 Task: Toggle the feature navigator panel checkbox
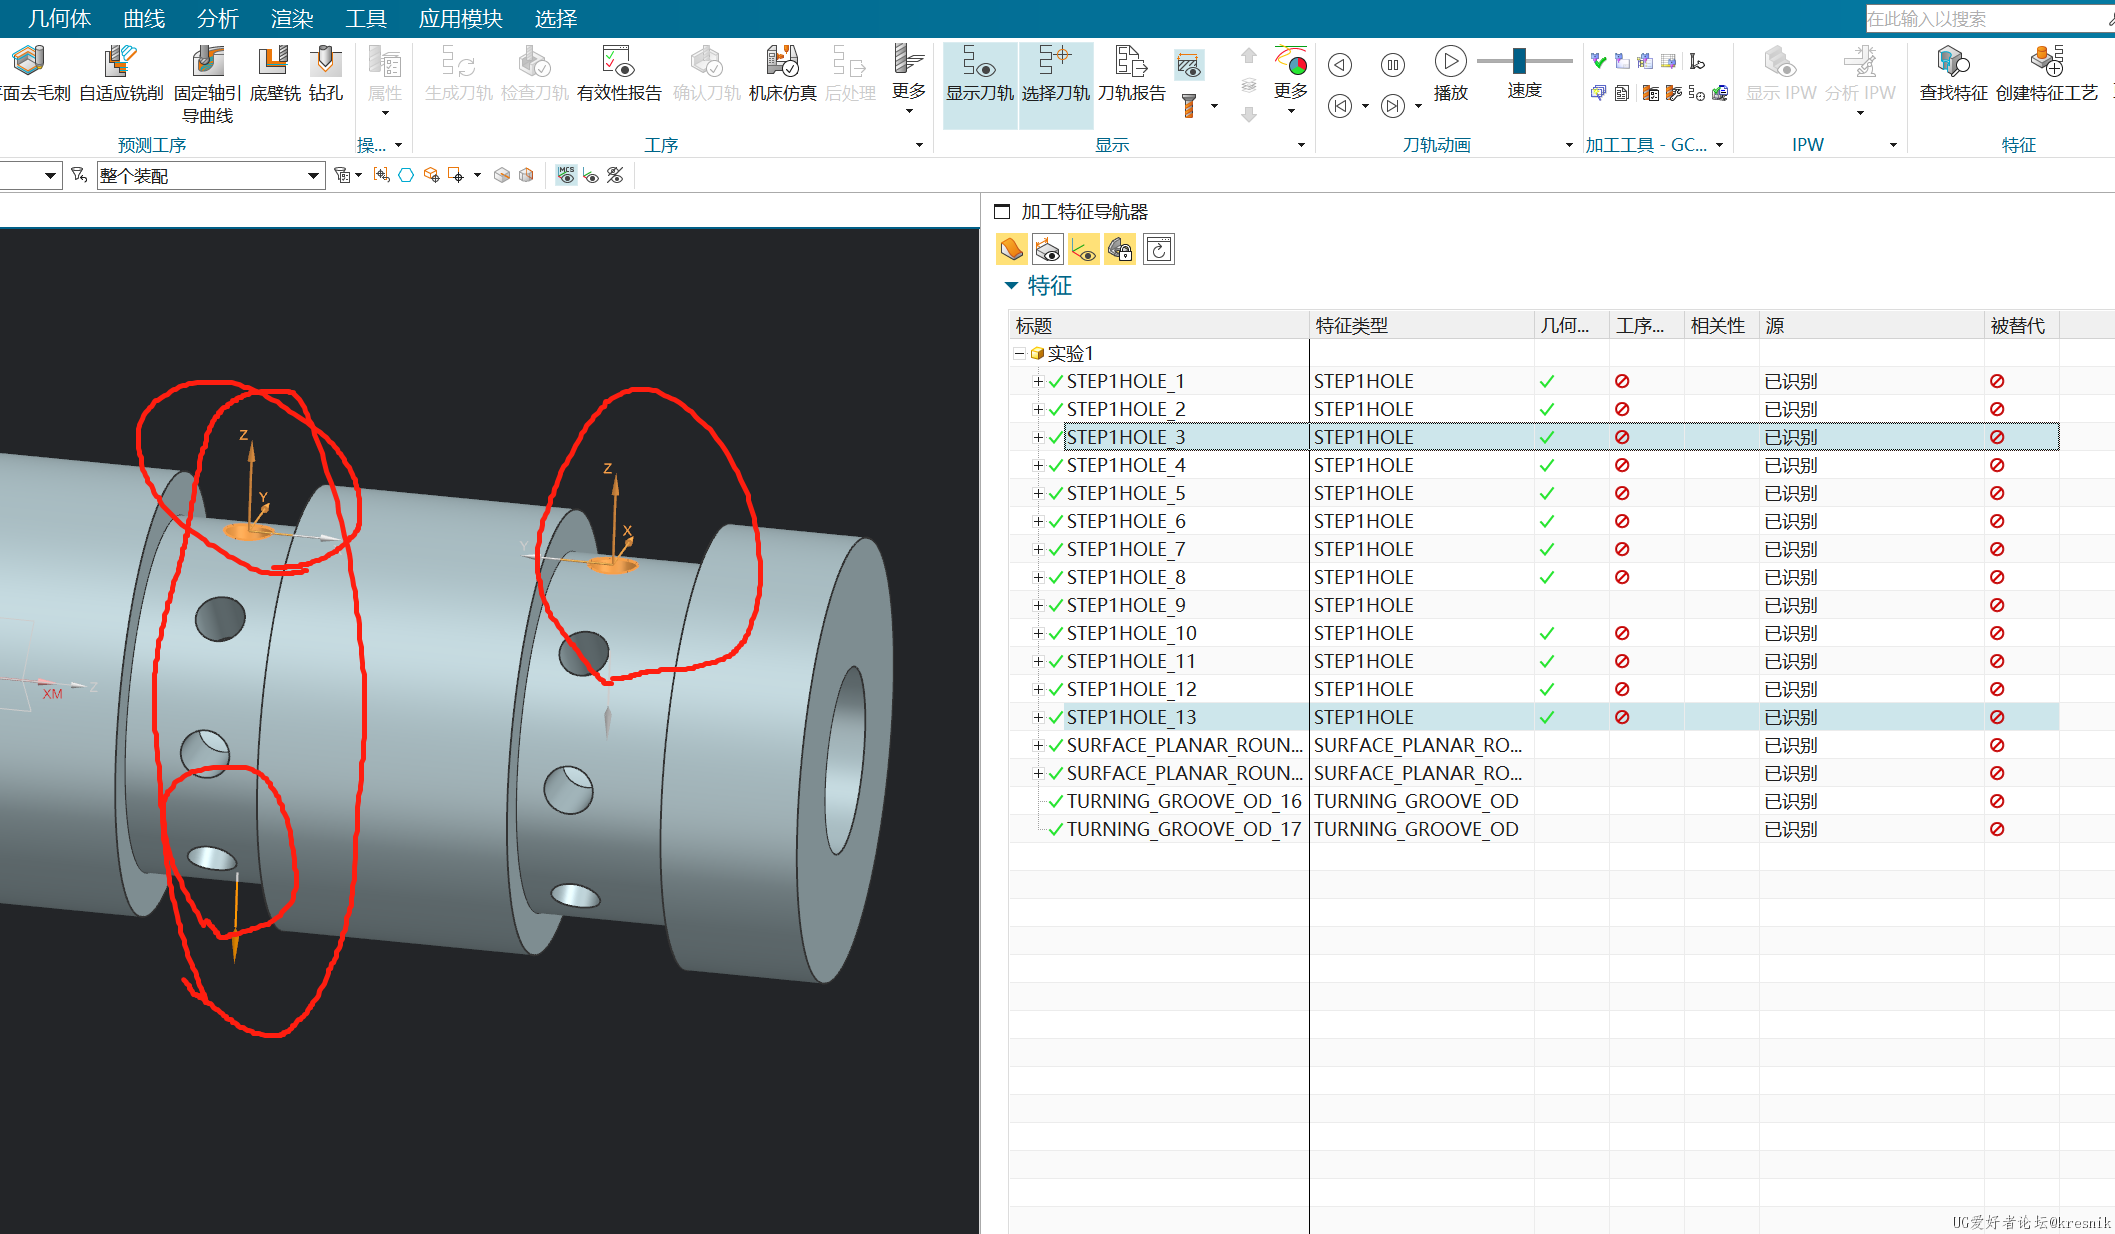coord(1002,212)
